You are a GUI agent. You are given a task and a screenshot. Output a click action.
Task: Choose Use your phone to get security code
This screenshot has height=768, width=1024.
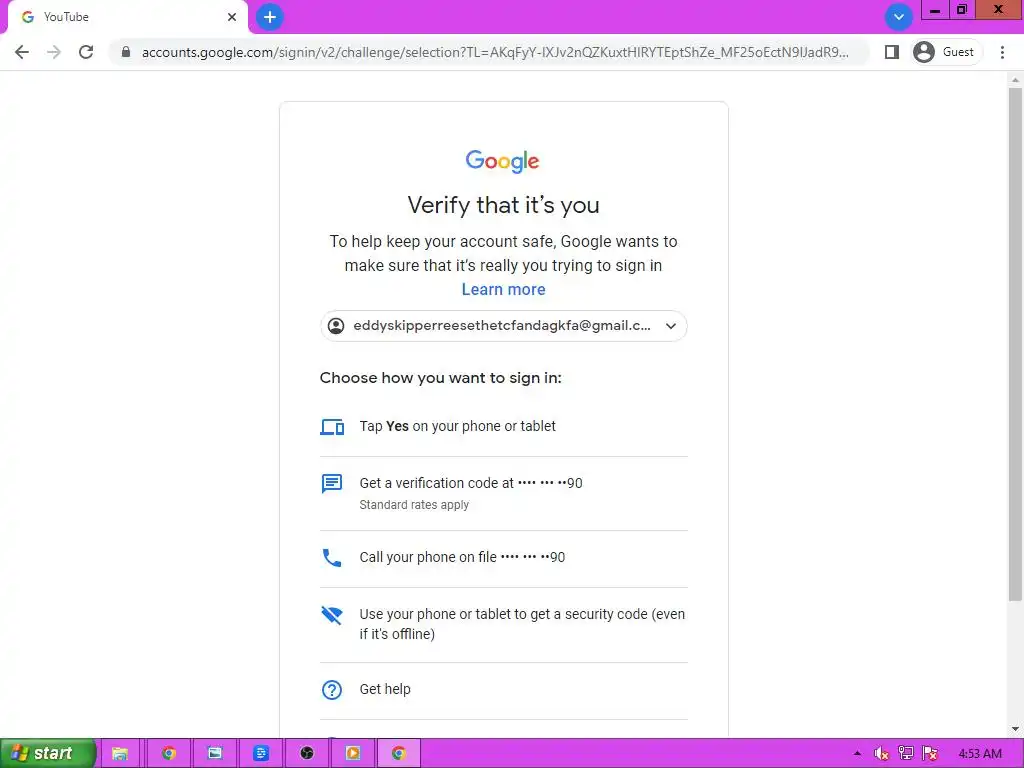tap(504, 624)
